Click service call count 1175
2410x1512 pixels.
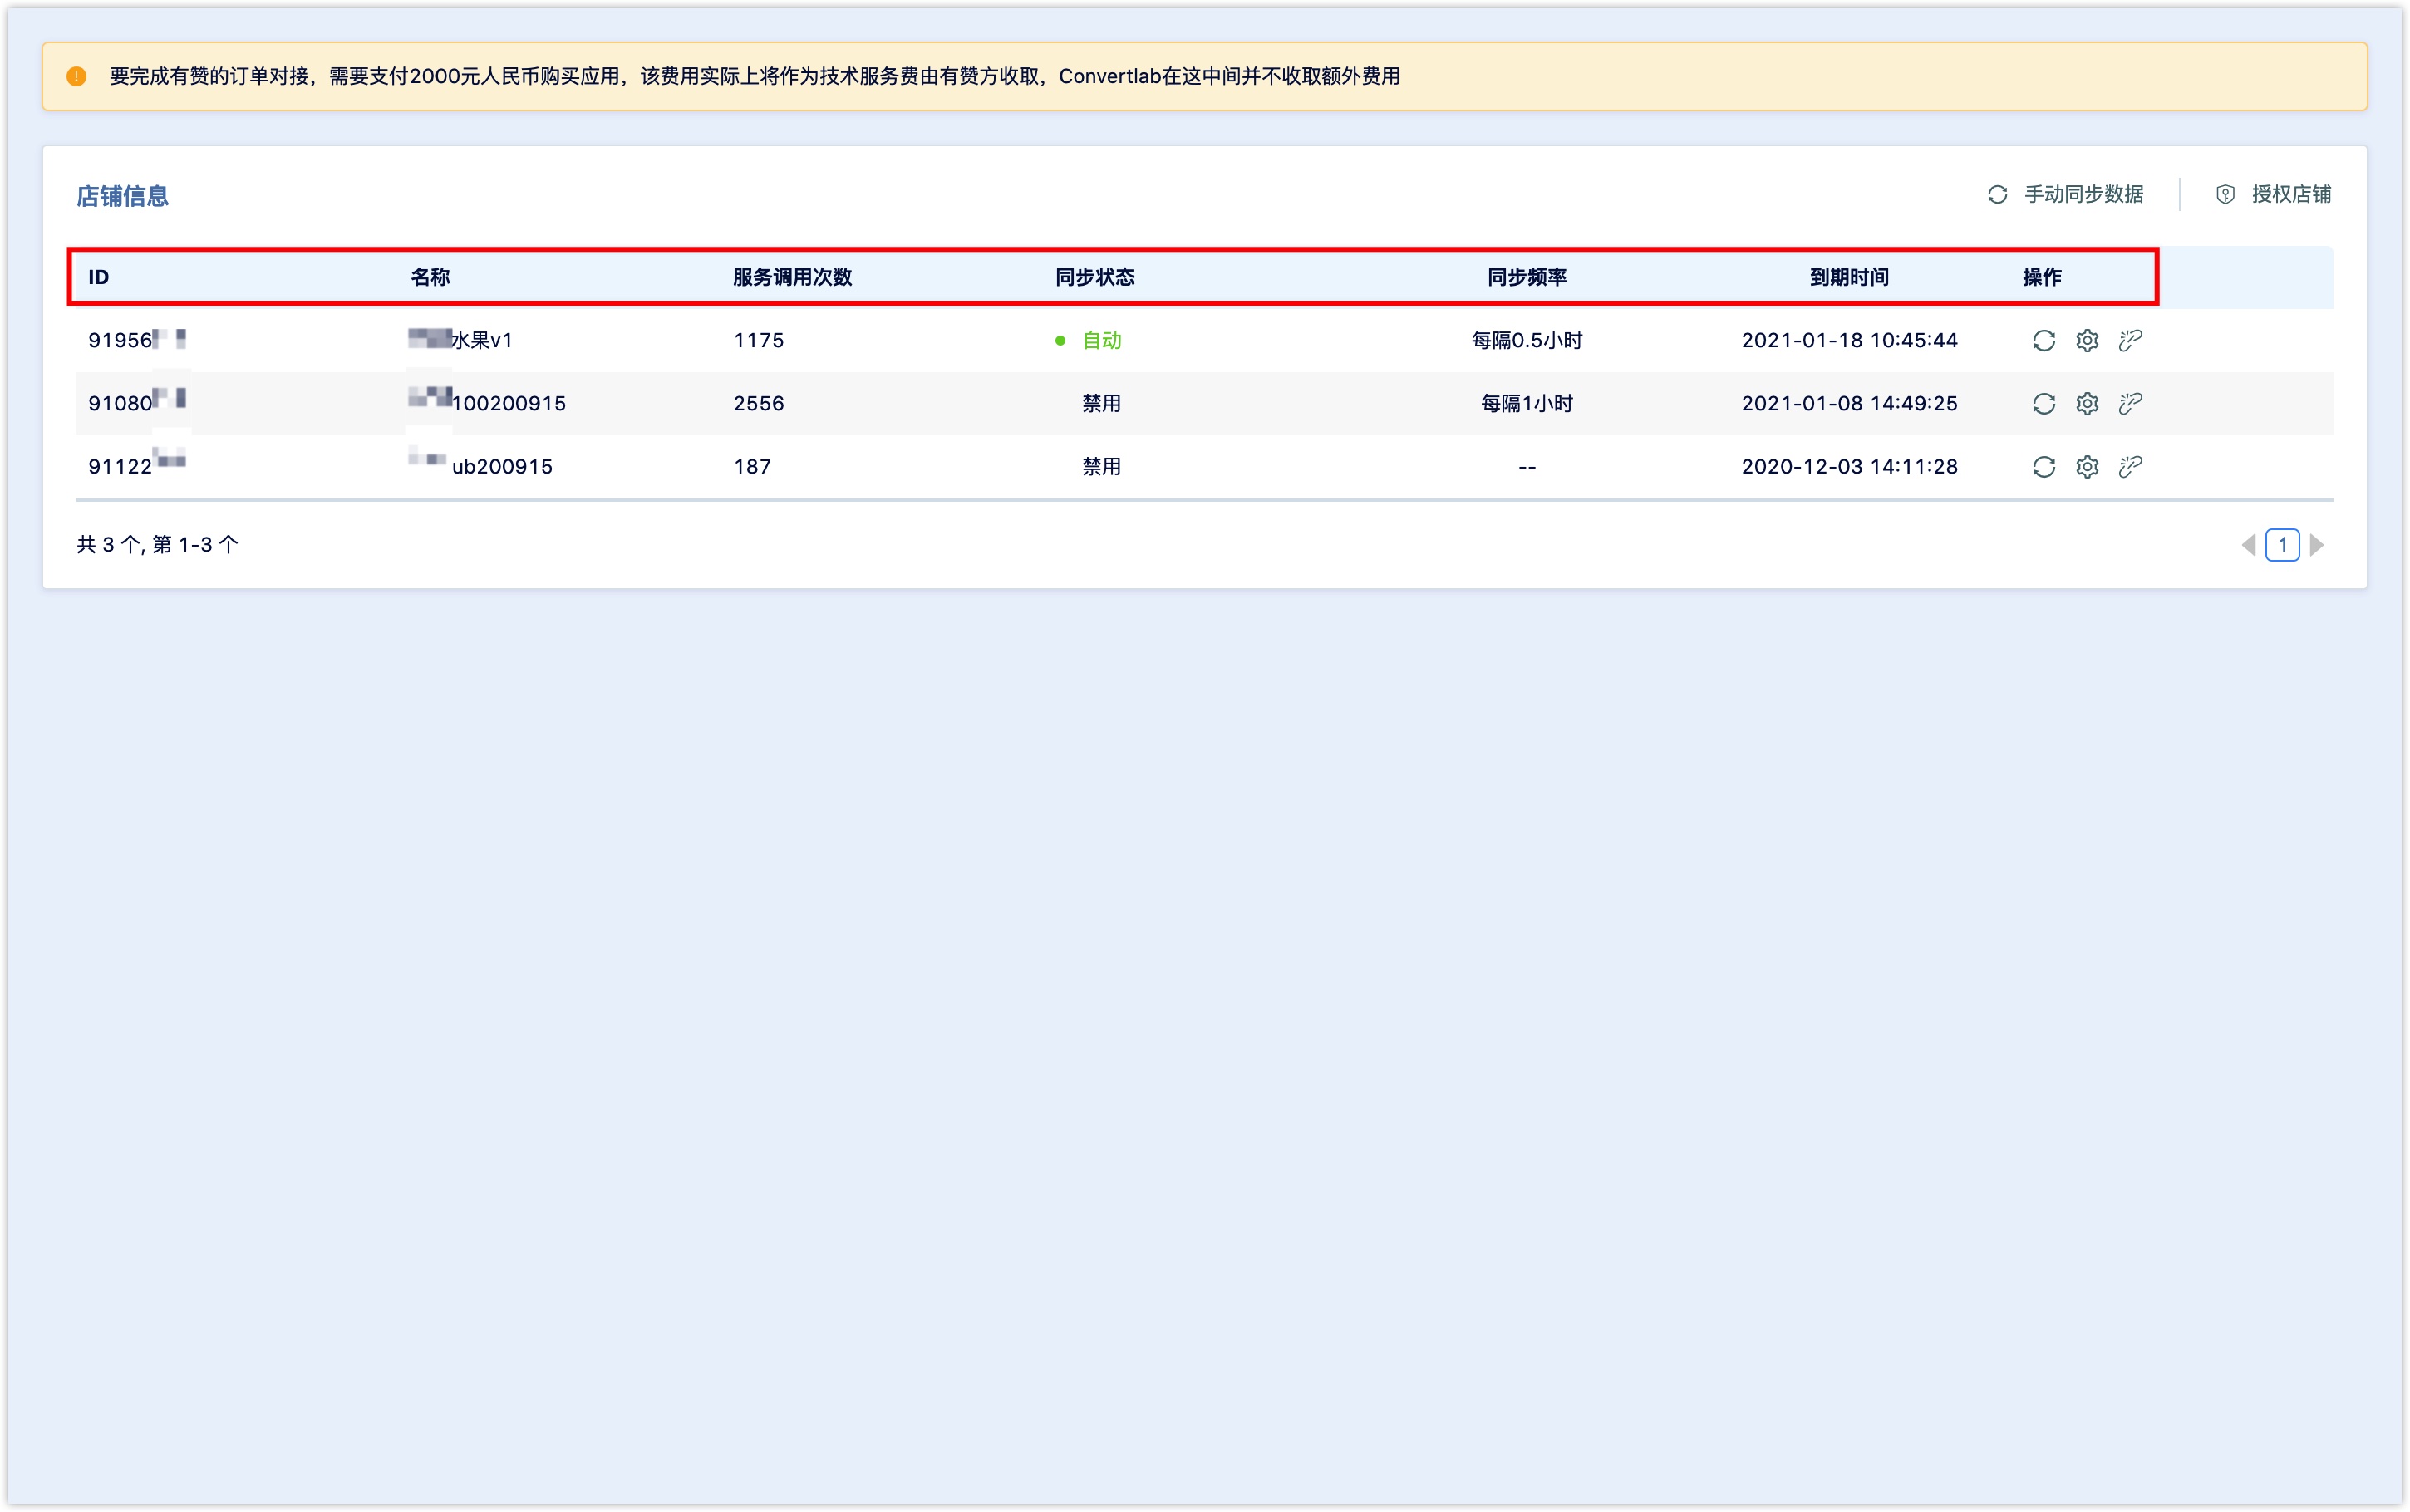(x=758, y=340)
